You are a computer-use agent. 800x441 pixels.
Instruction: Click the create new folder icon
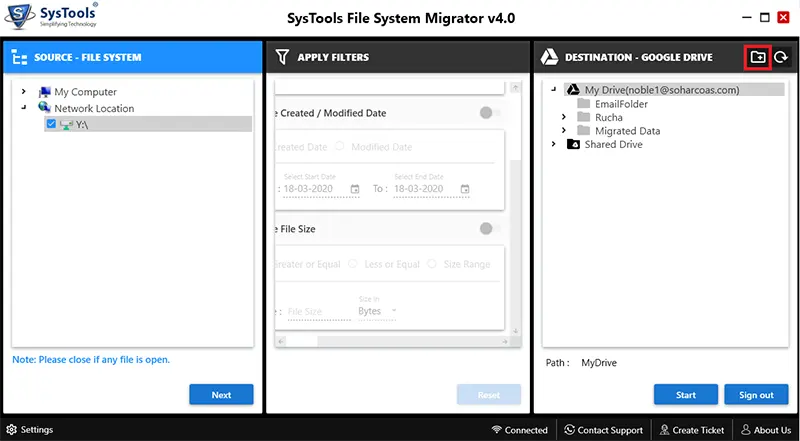(x=758, y=57)
